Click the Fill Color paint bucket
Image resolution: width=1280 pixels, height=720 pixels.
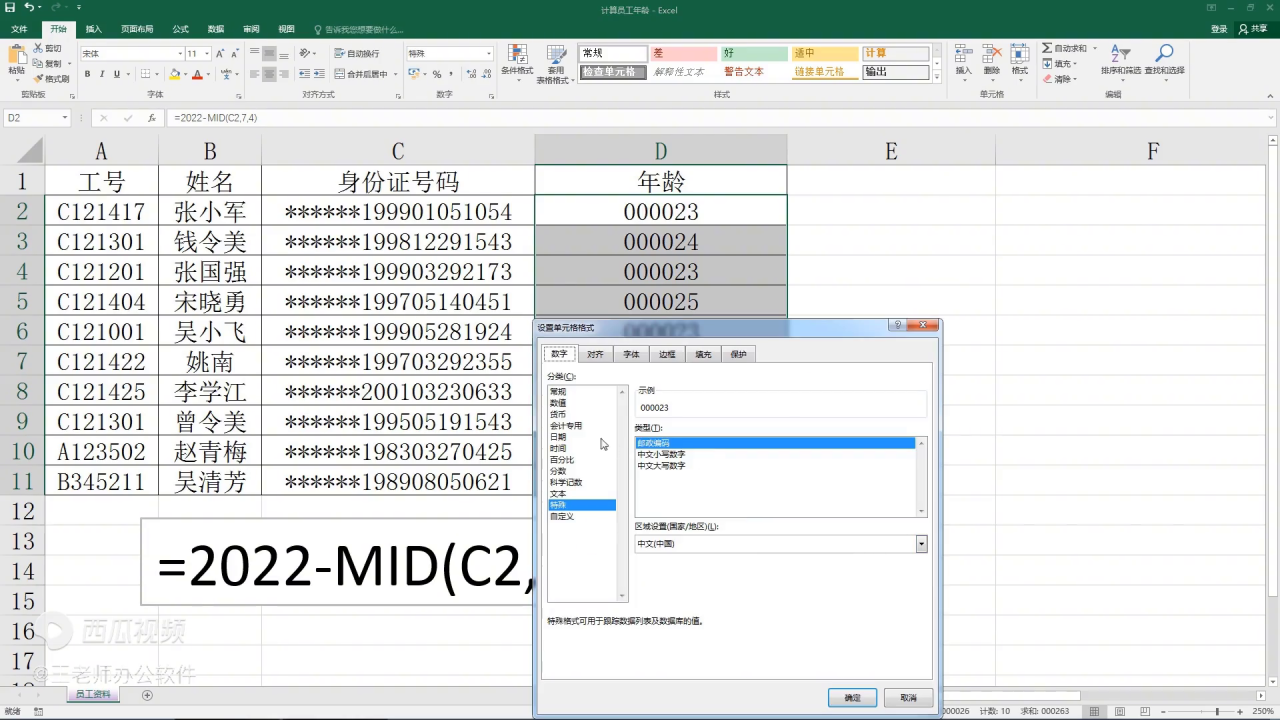(x=175, y=74)
